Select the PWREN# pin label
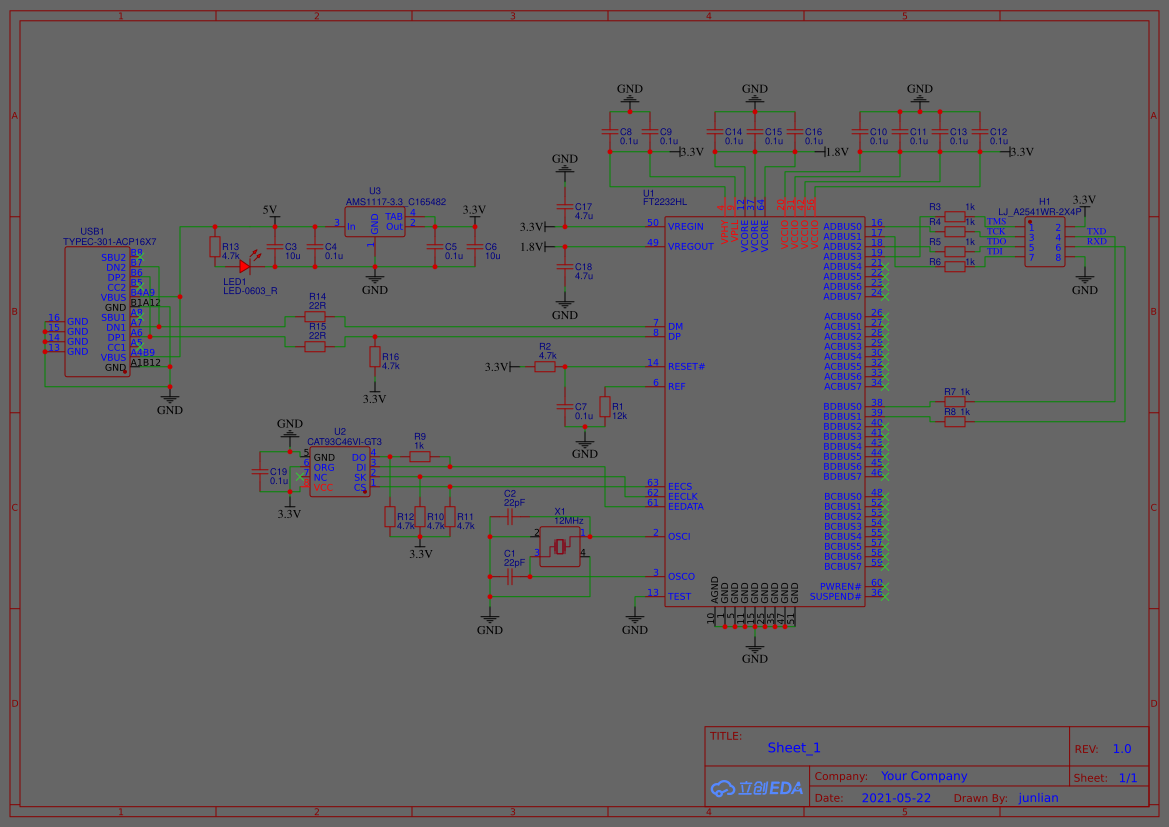1169x827 pixels. pyautogui.click(x=840, y=587)
